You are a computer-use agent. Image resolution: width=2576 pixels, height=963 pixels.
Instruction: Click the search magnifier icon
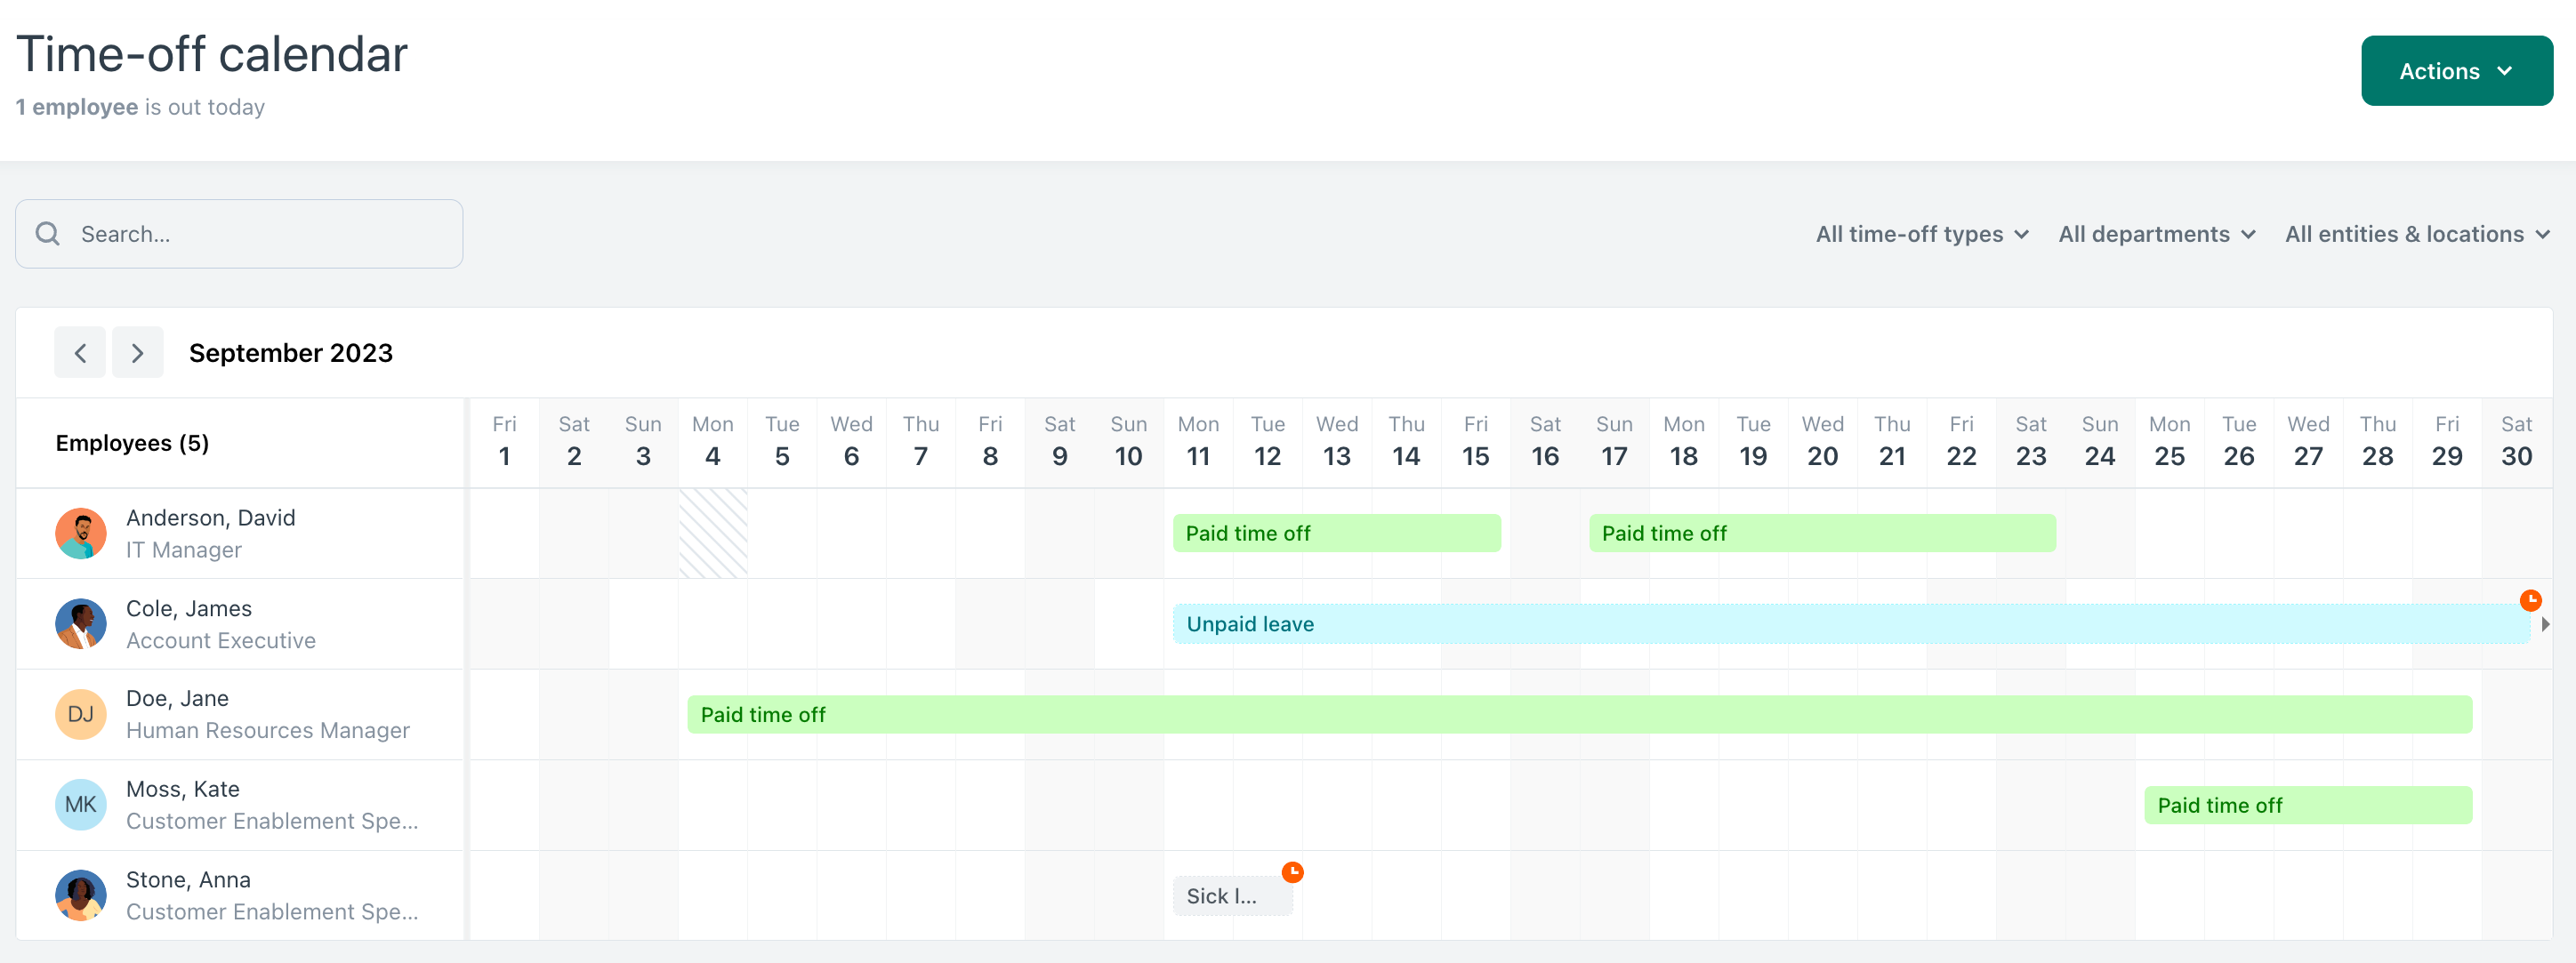coord(47,233)
